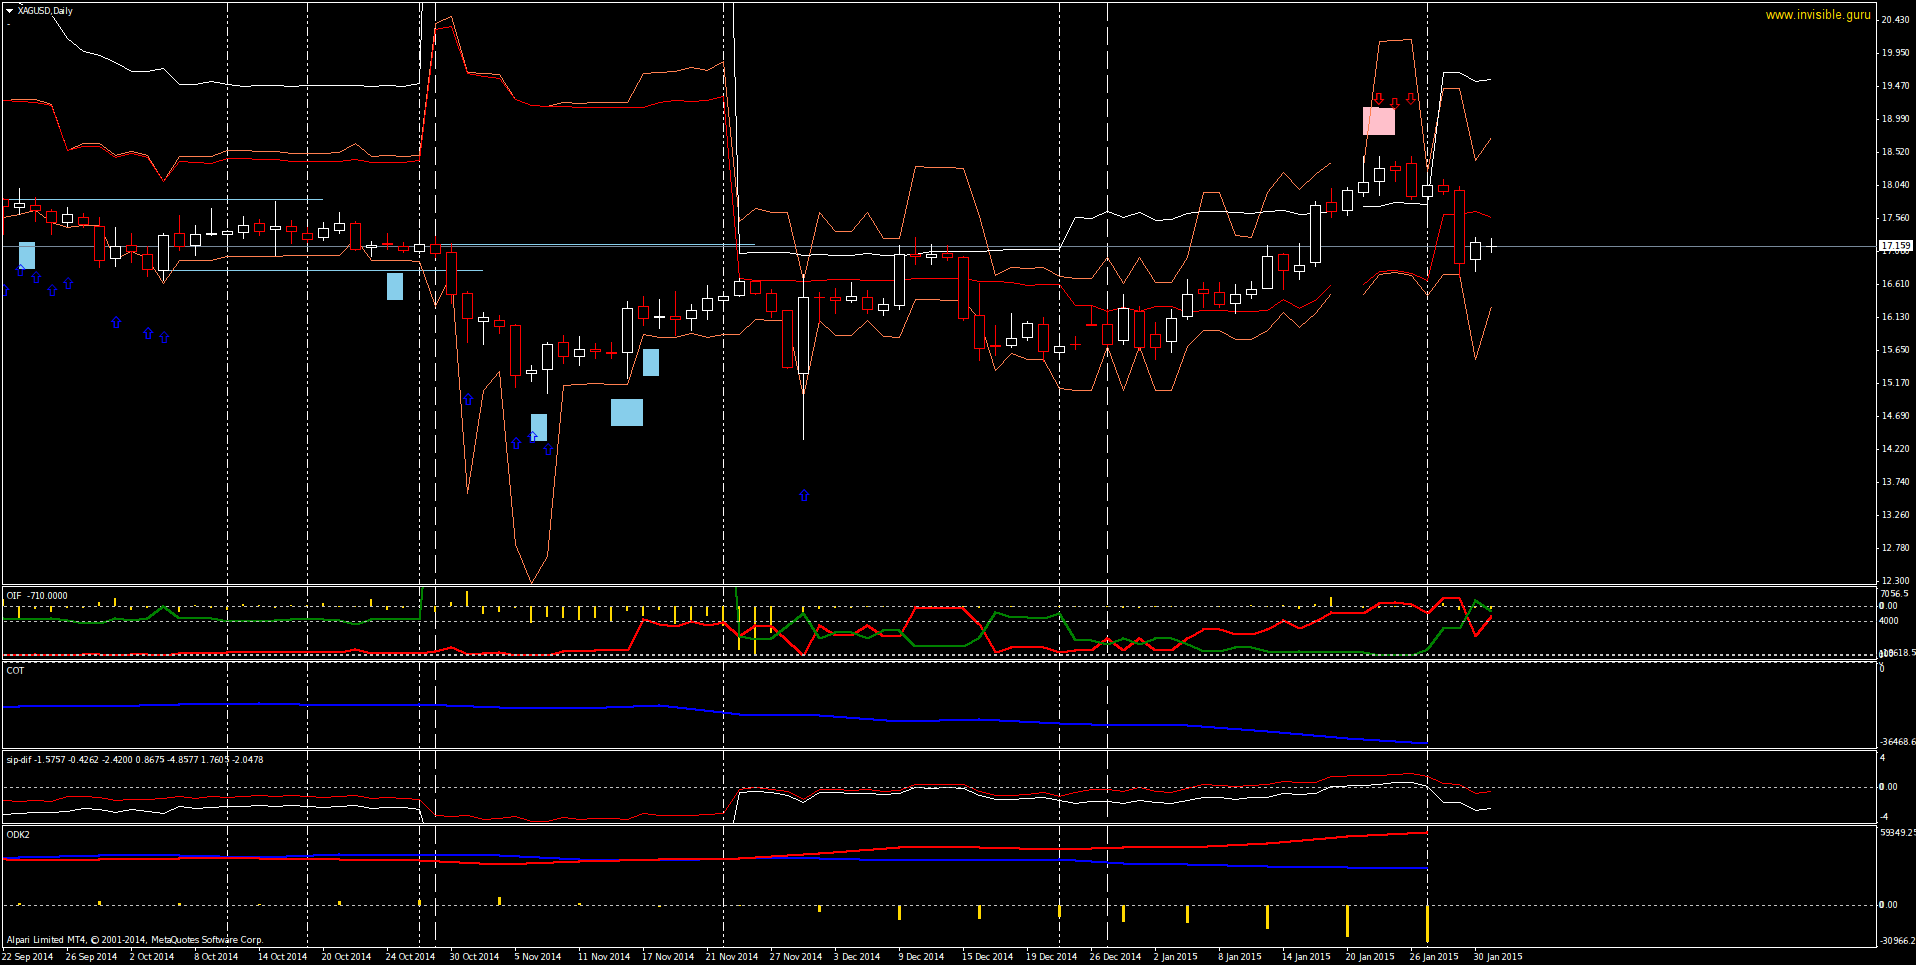This screenshot has width=1916, height=965.
Task: Click the 2 Jan 2015 date label
Action: point(1176,957)
